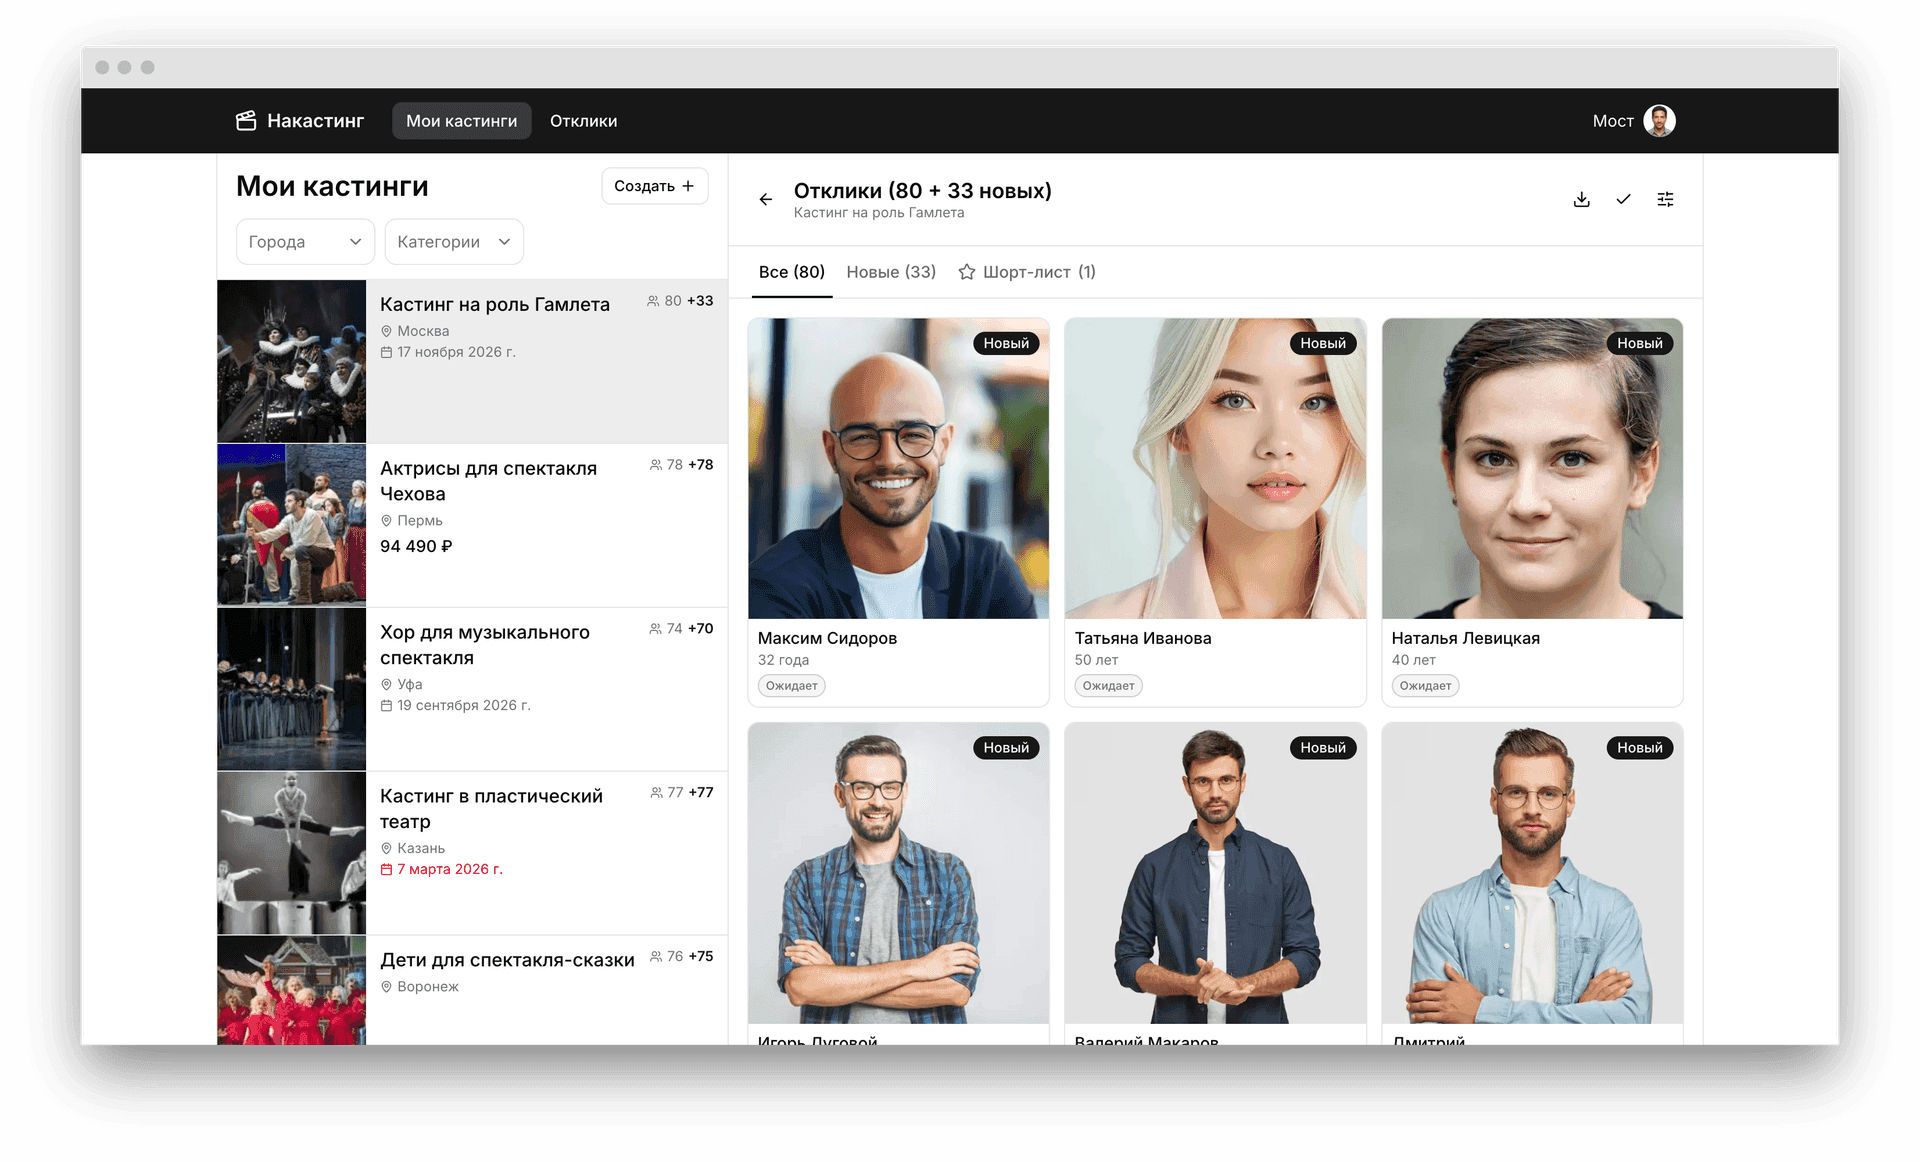The width and height of the screenshot is (1920, 1161).
Task: Open Актрисы для спектакля Чехова casting
Action: (472, 525)
